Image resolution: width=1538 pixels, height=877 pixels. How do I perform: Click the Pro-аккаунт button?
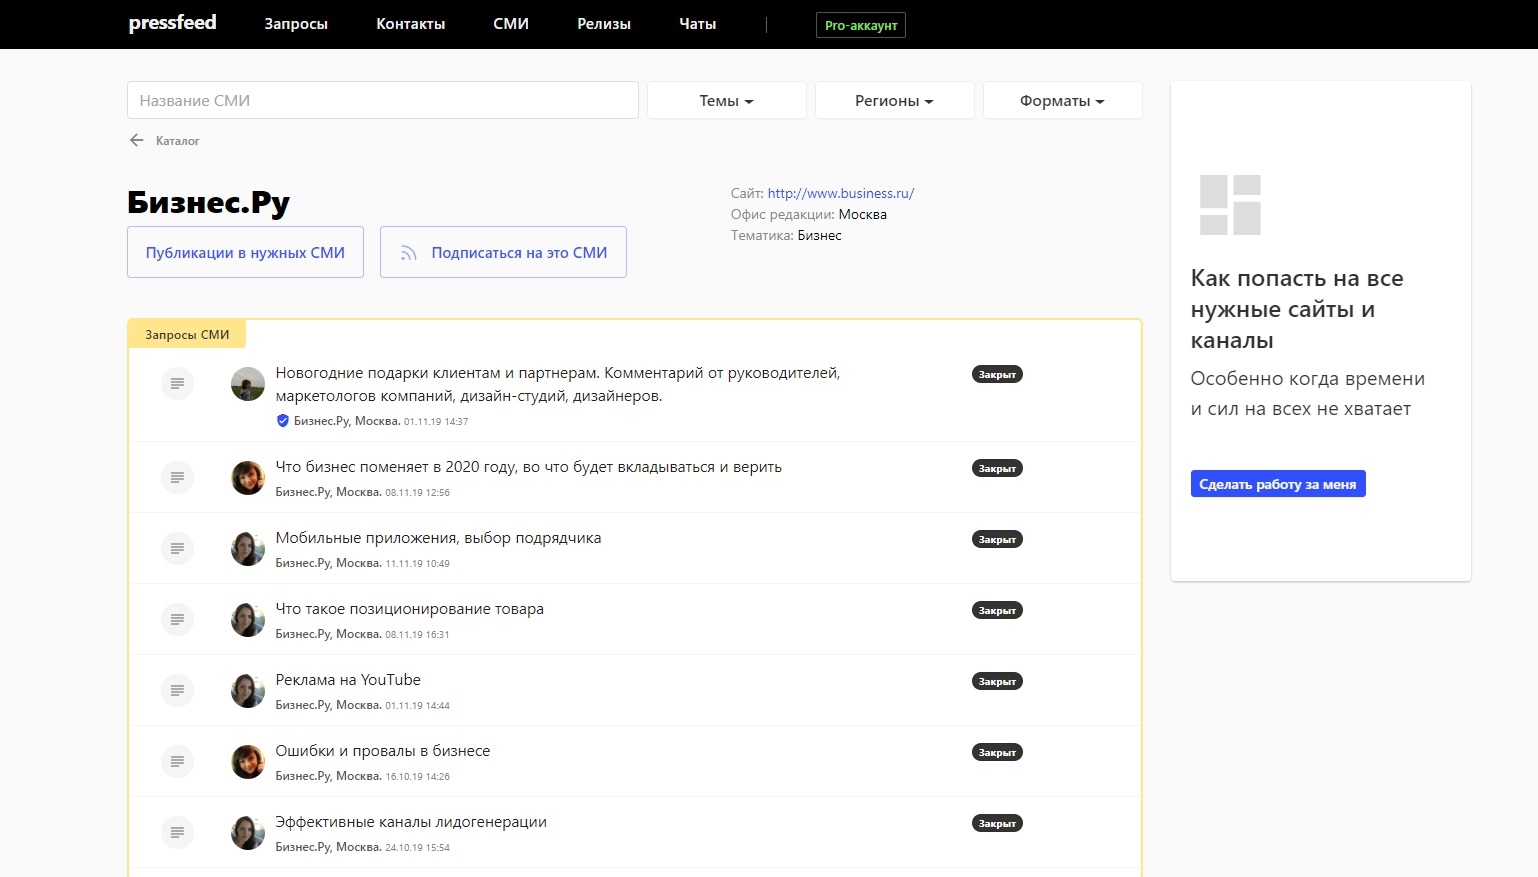(x=861, y=25)
